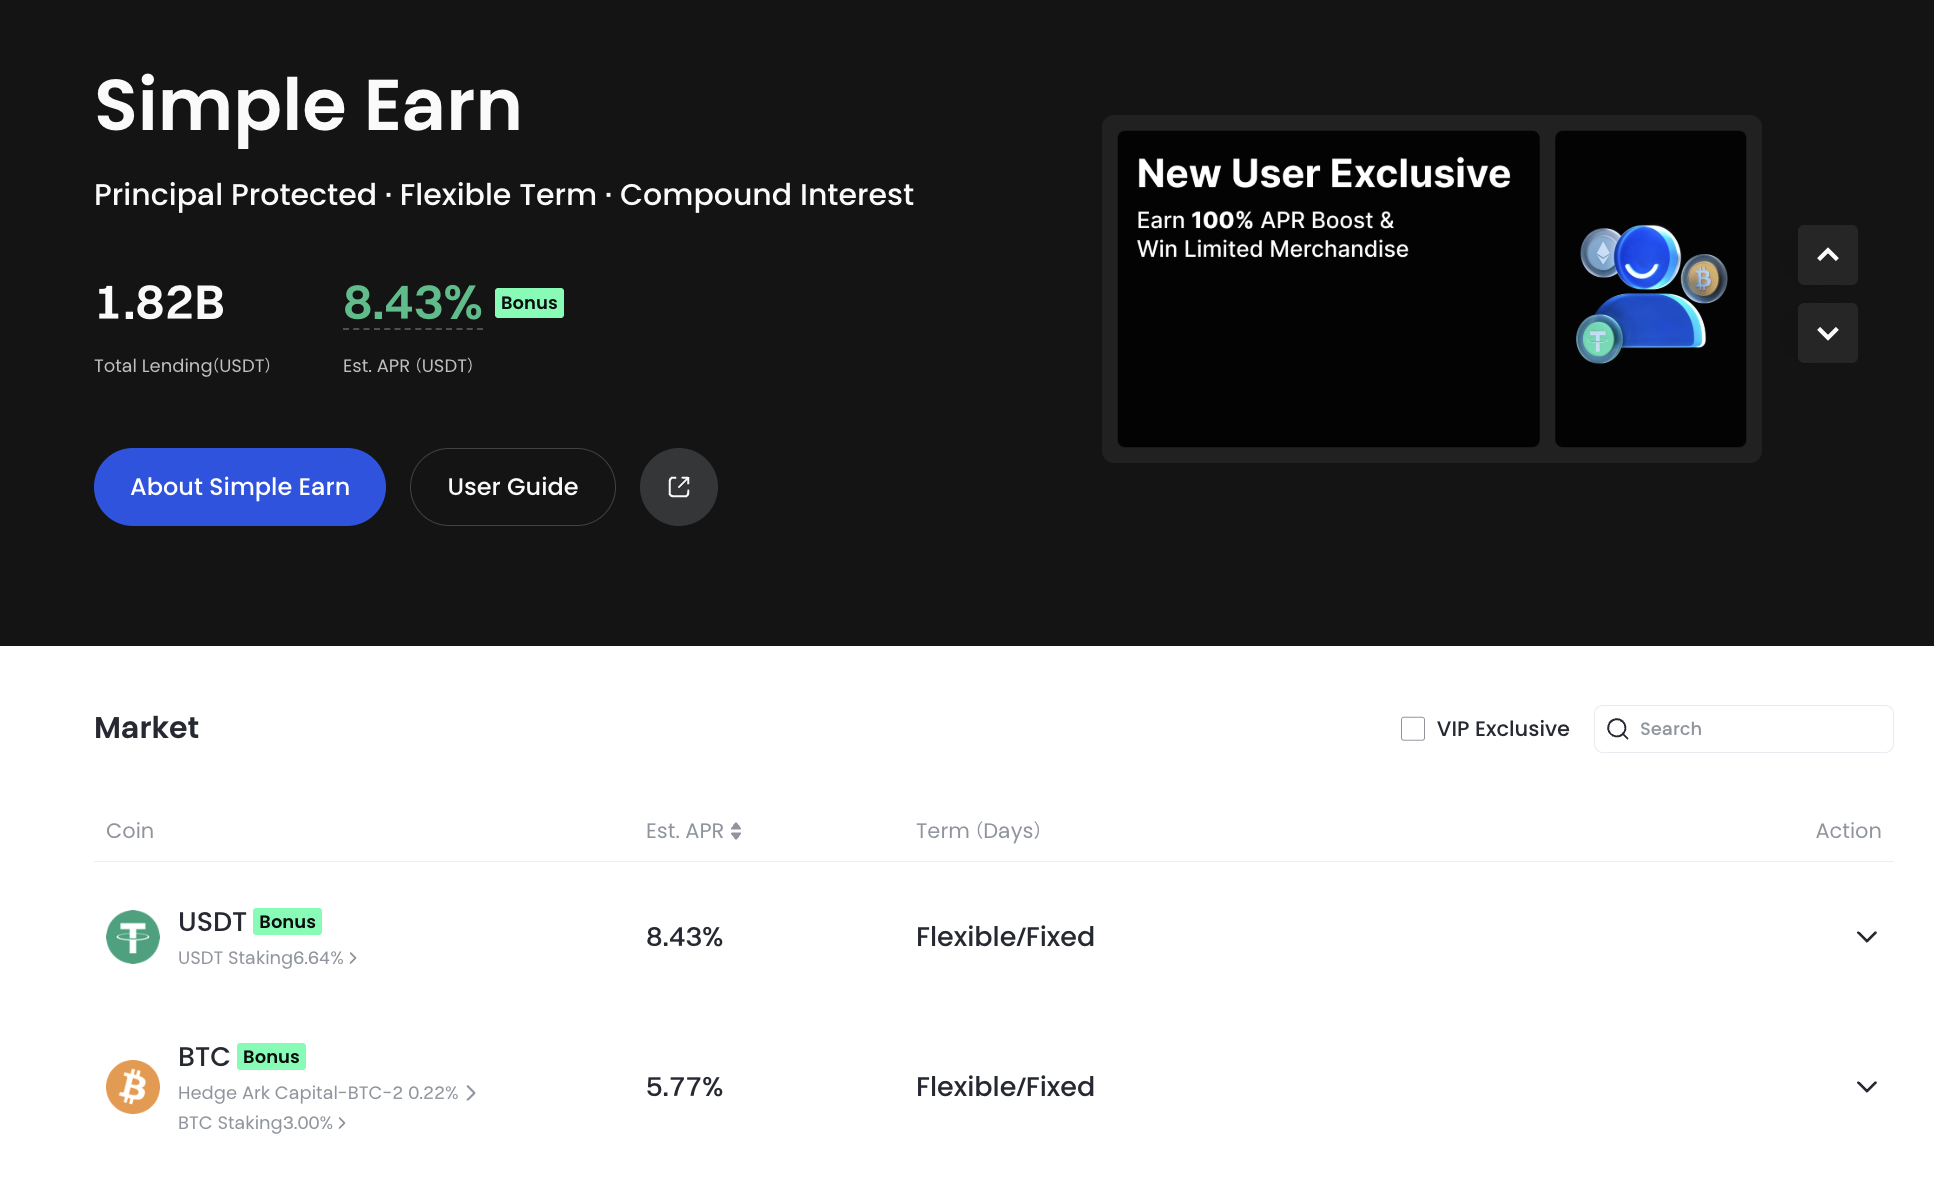Focus the Market search input field

coord(1760,729)
